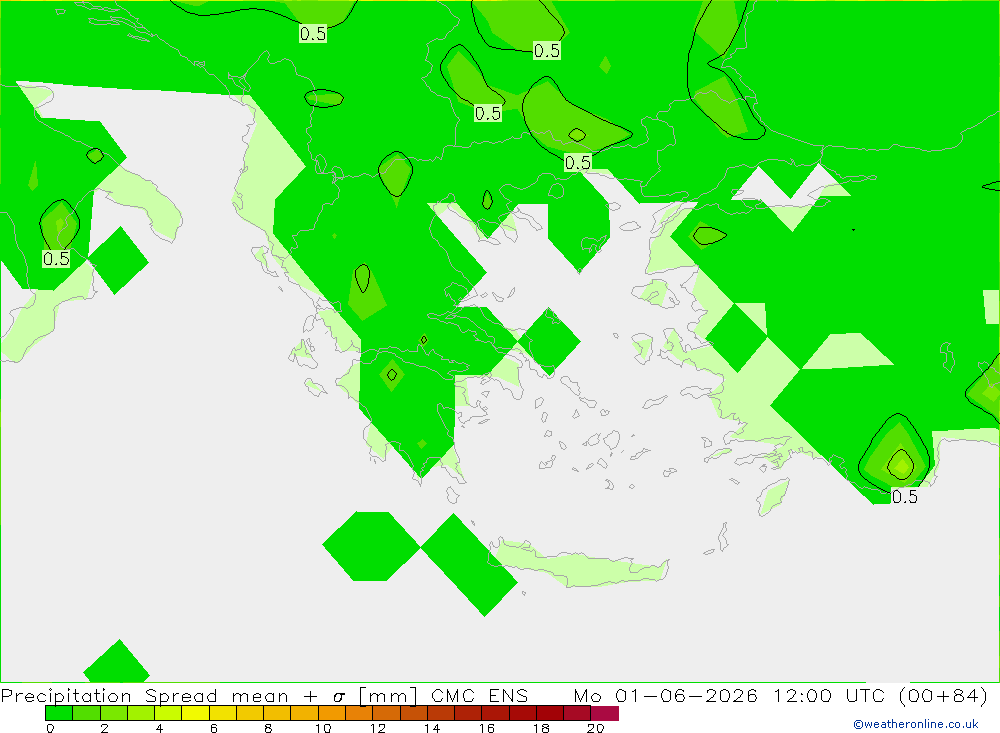This screenshot has height=733, width=1000.
Task: Click legend scale number "6"
Action: coord(214,728)
